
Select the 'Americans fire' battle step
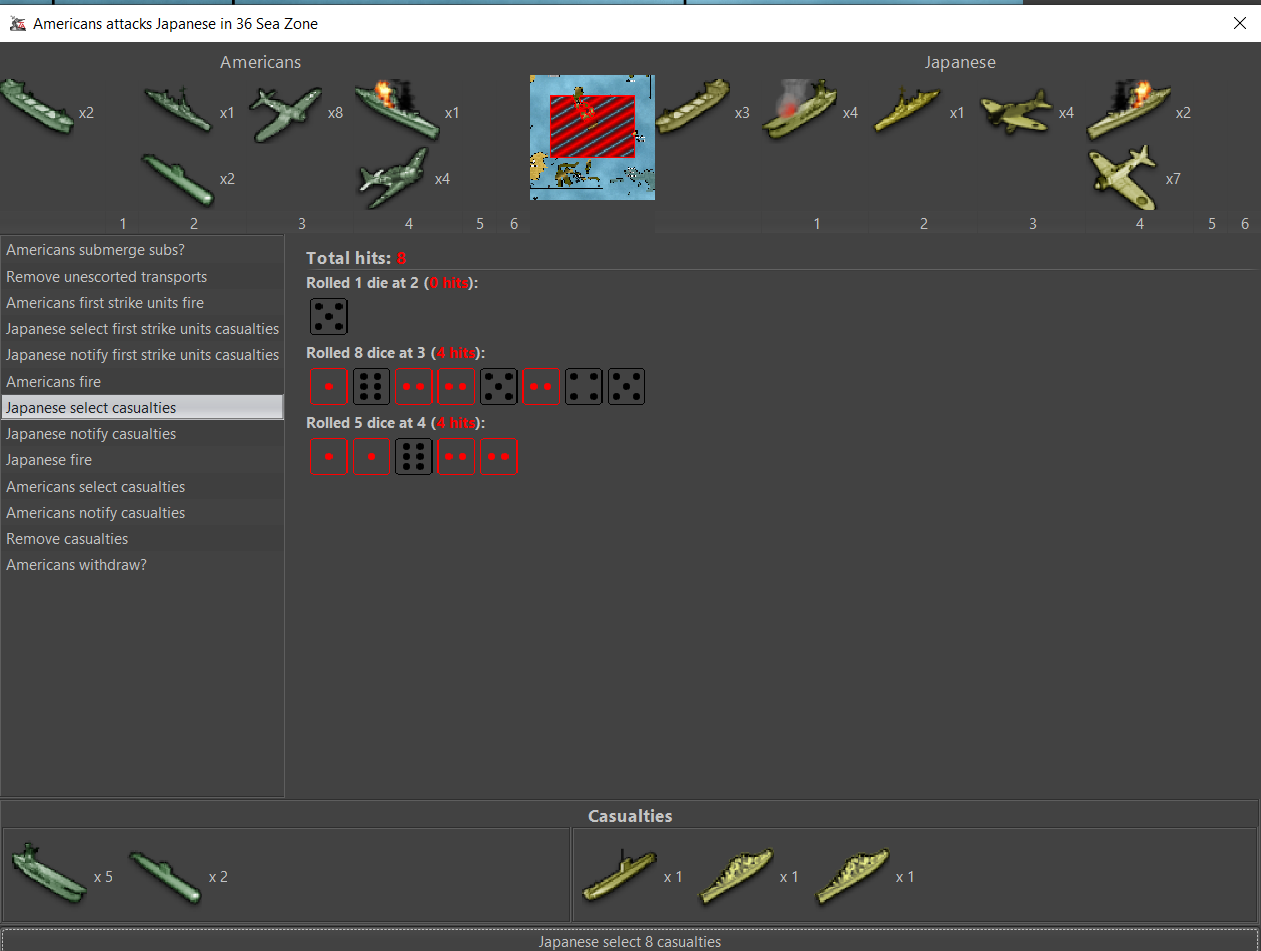point(142,382)
